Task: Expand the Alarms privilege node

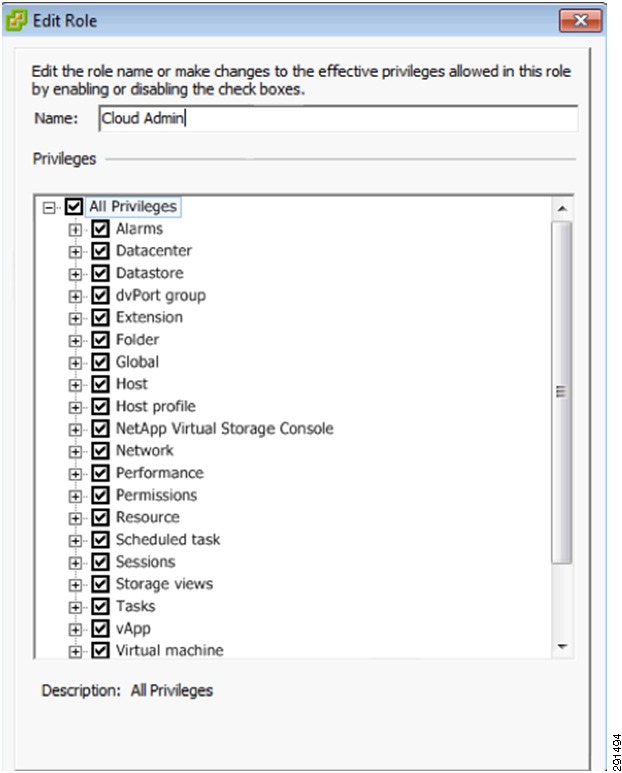Action: [75, 229]
